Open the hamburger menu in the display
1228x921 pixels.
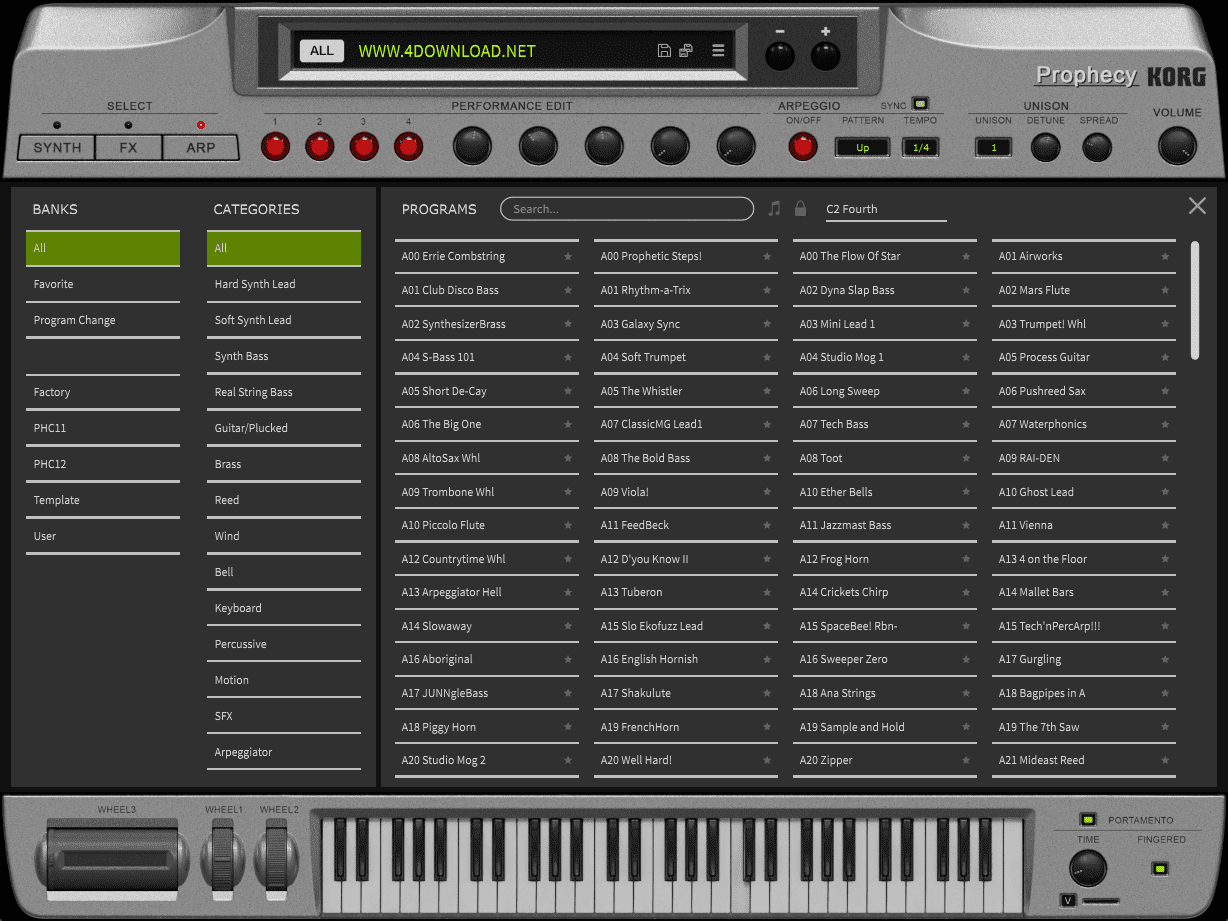pyautogui.click(x=718, y=51)
